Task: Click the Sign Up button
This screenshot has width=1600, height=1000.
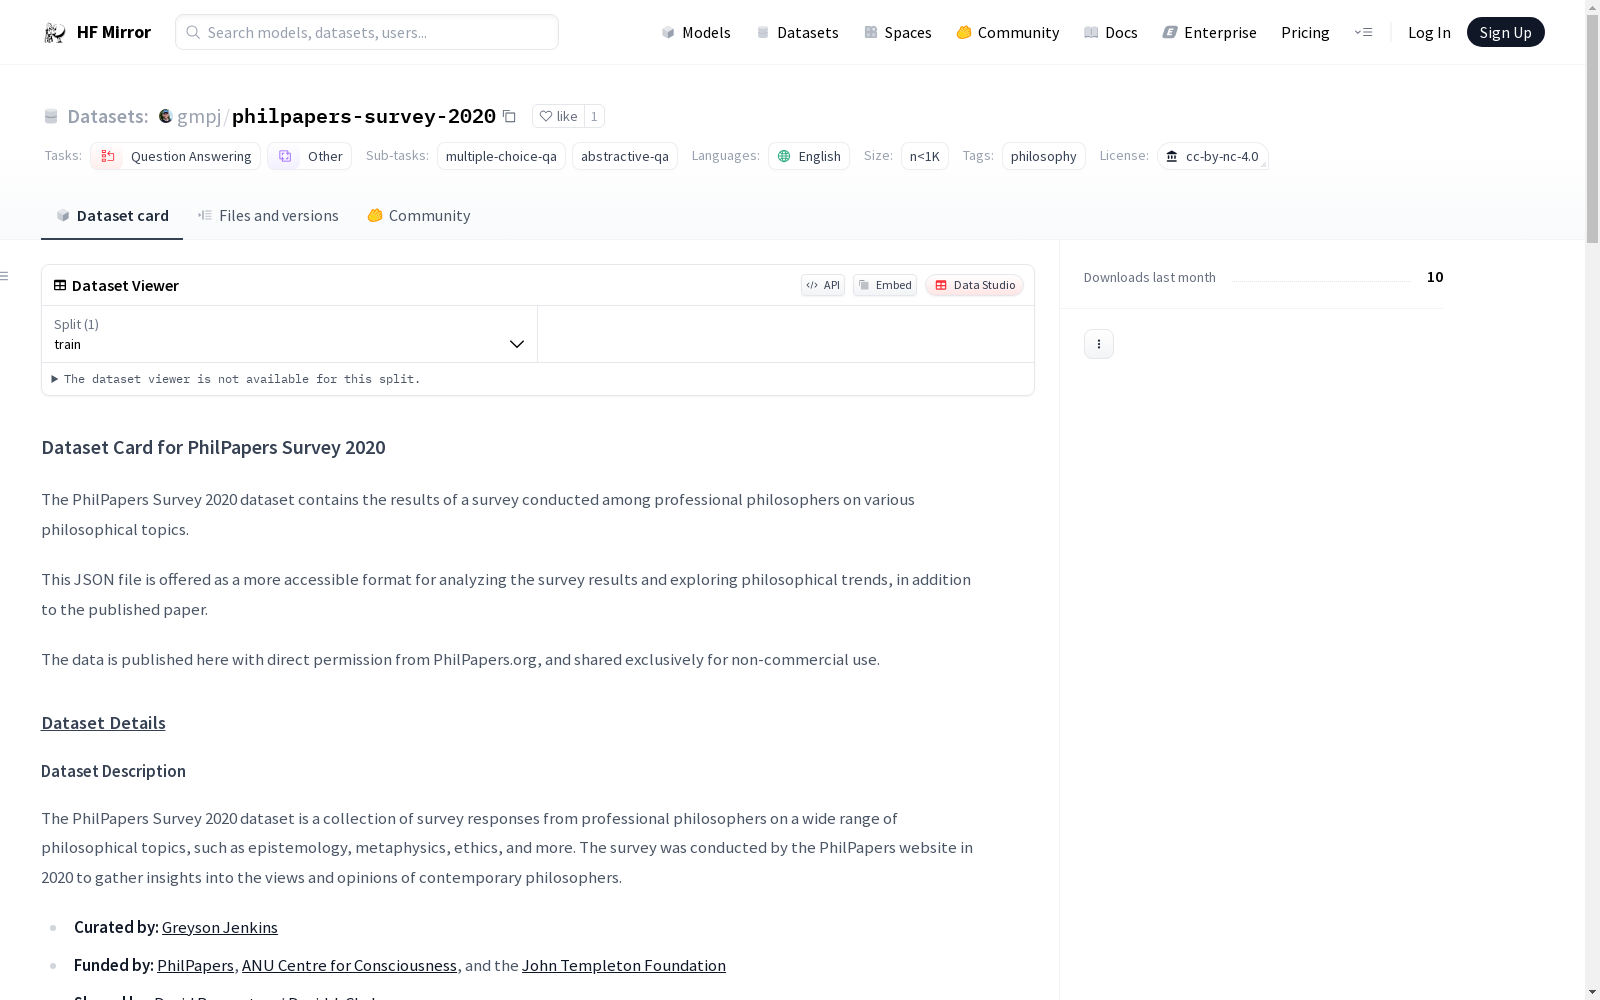Action: (1505, 32)
